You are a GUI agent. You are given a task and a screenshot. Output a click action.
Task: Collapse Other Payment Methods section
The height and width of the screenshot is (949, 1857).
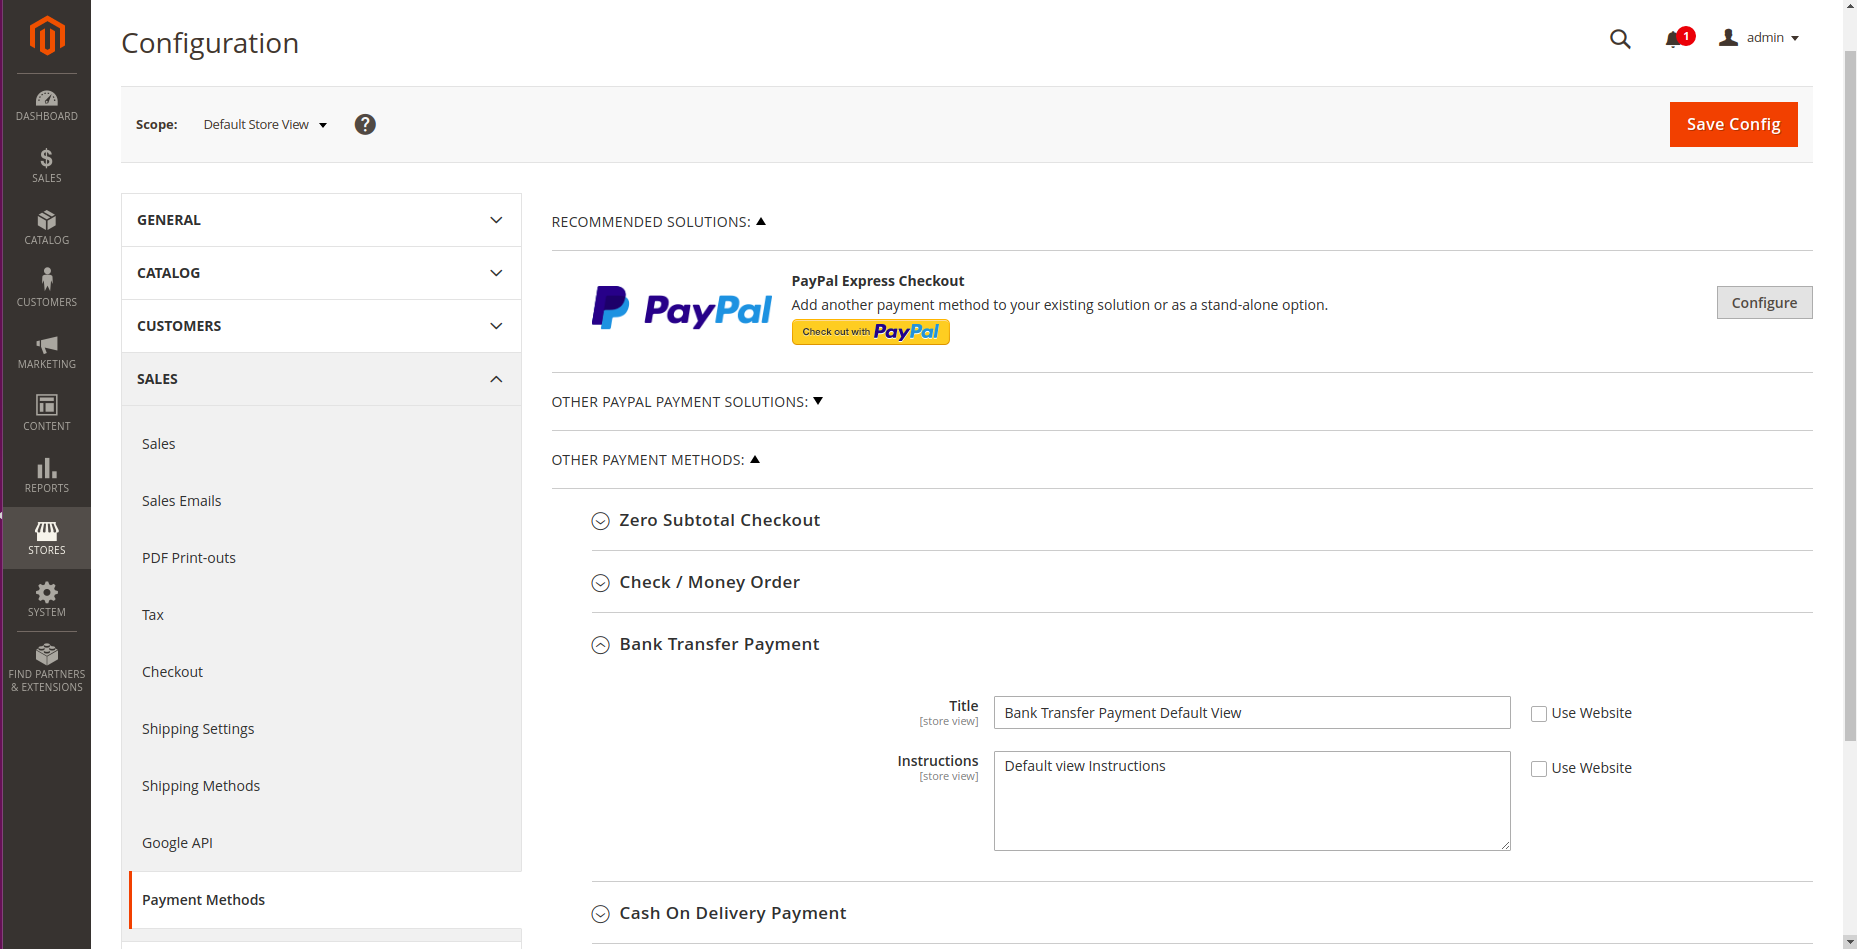(655, 460)
